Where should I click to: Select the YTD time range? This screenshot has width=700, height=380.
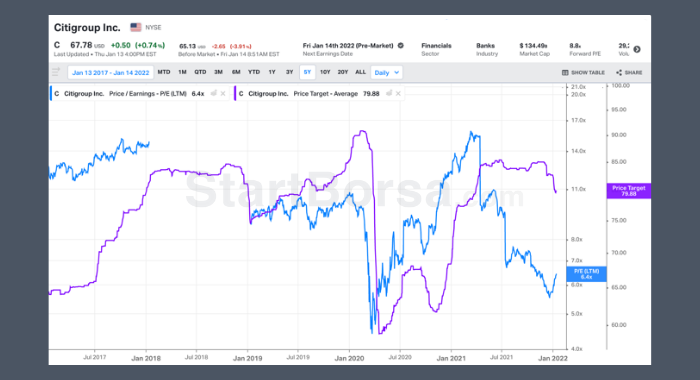[x=254, y=72]
